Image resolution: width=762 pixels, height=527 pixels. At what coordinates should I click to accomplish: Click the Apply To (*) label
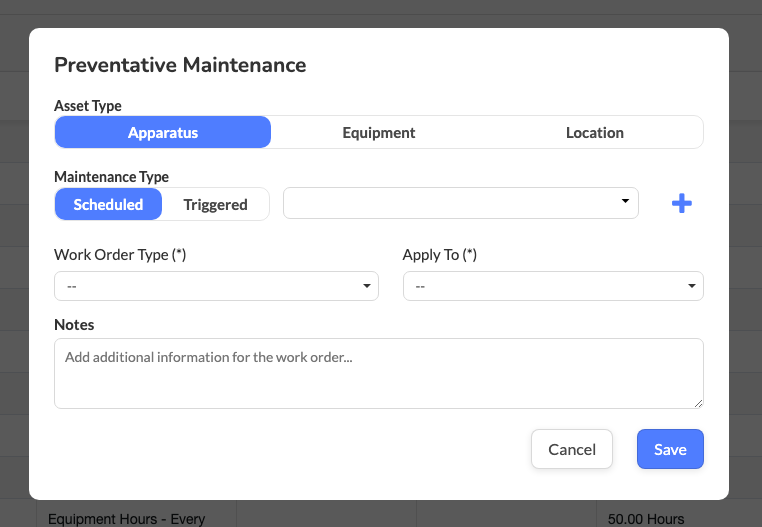point(439,255)
